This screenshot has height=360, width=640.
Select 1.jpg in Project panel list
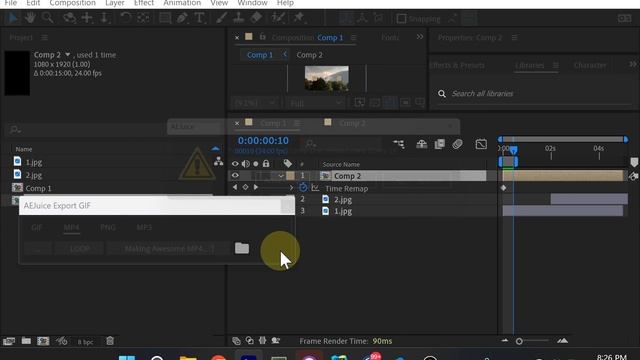[34, 162]
